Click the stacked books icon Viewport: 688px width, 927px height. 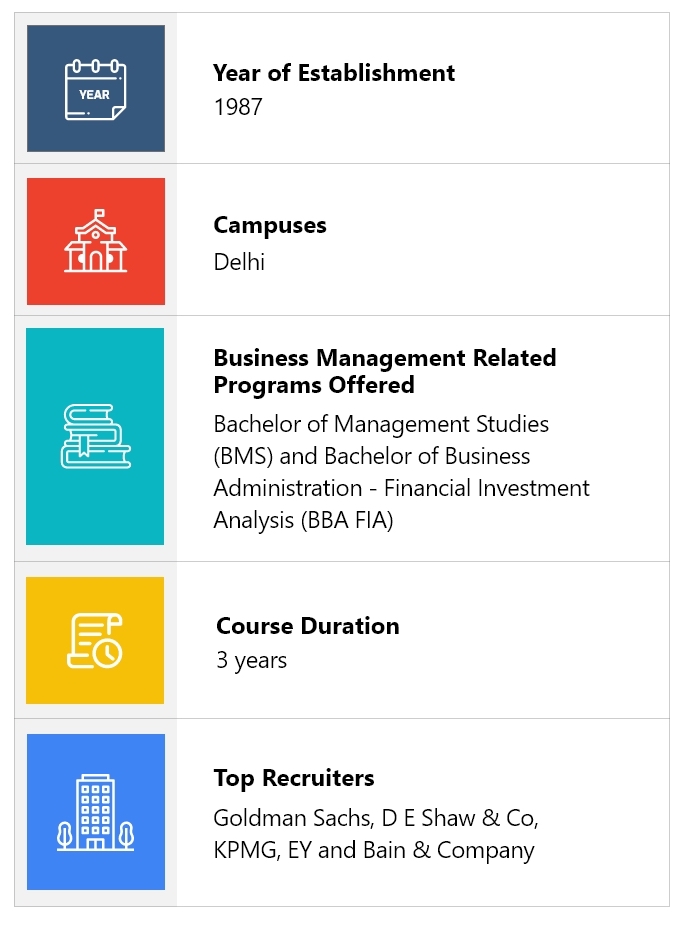(x=95, y=437)
